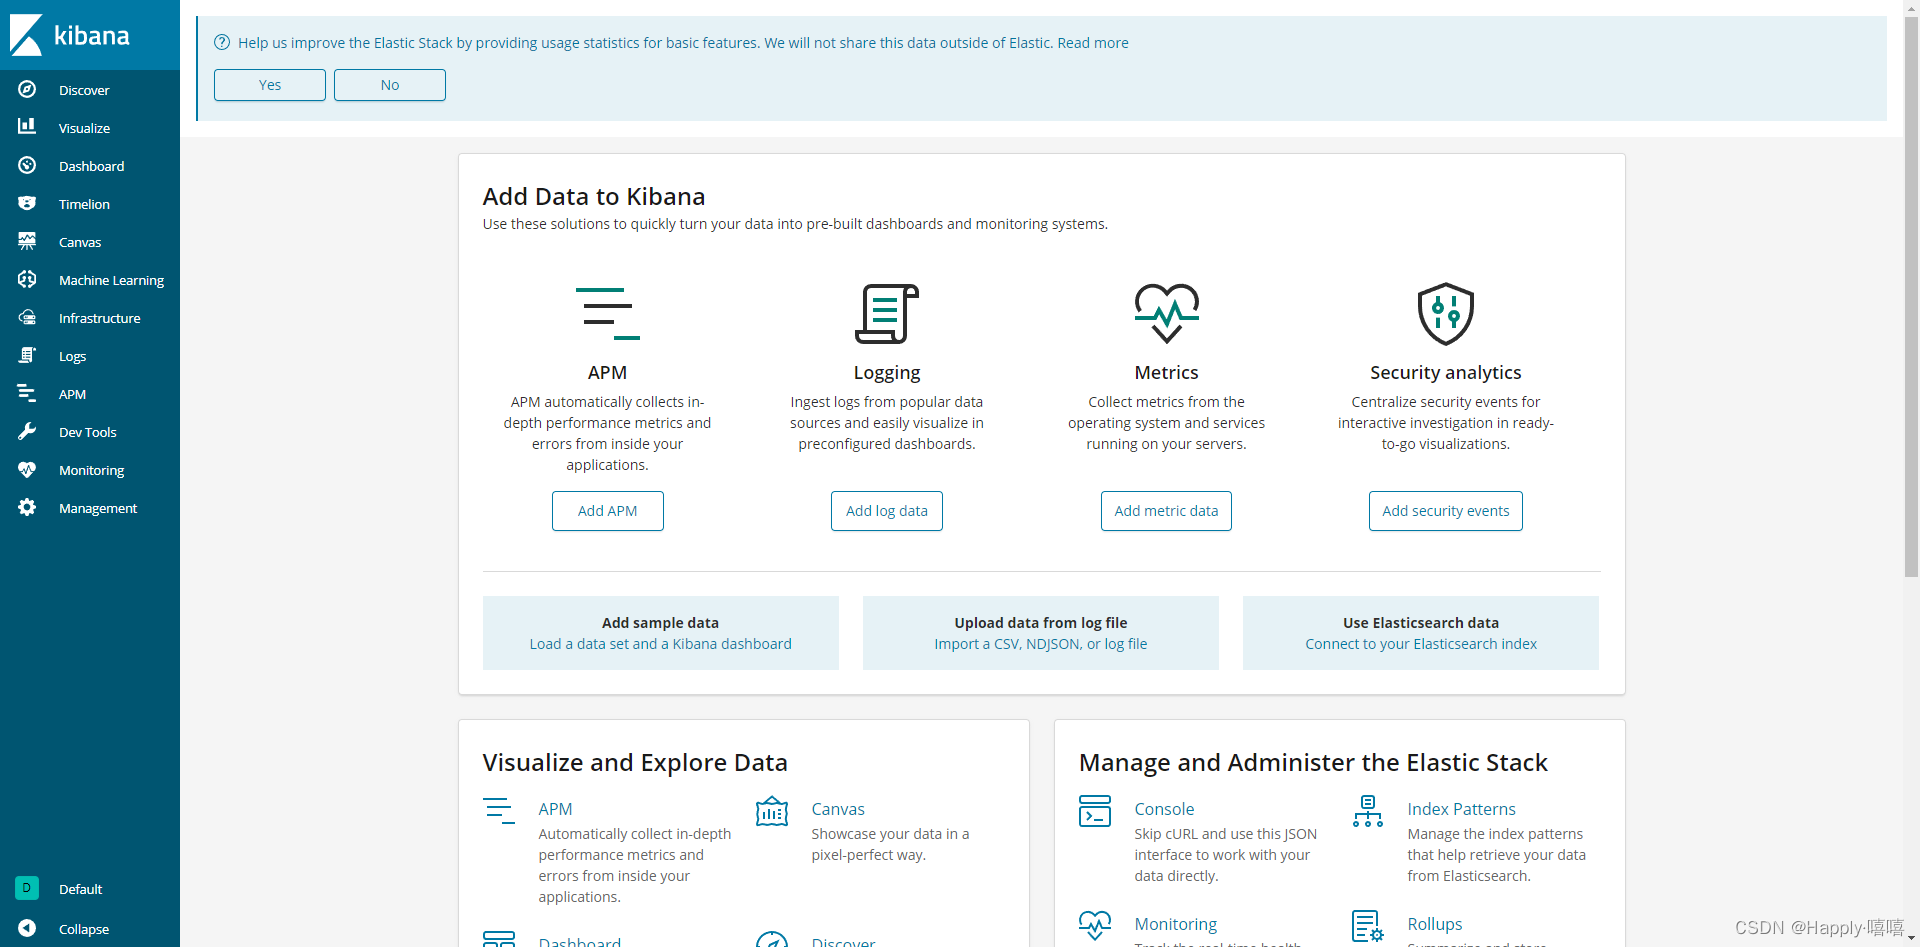Open Timelion from the sidebar menu

(x=84, y=204)
